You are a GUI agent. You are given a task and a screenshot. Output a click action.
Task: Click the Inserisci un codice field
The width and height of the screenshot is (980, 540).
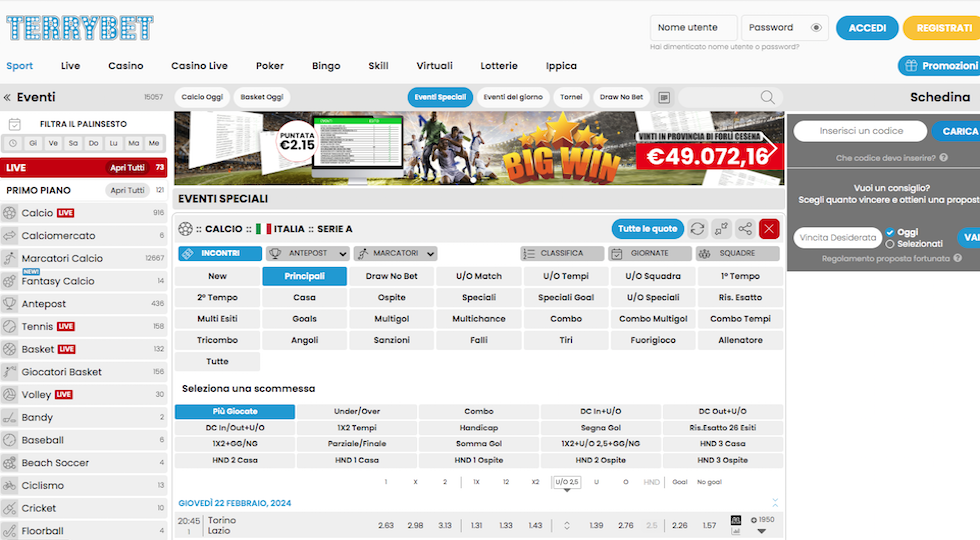pos(860,131)
